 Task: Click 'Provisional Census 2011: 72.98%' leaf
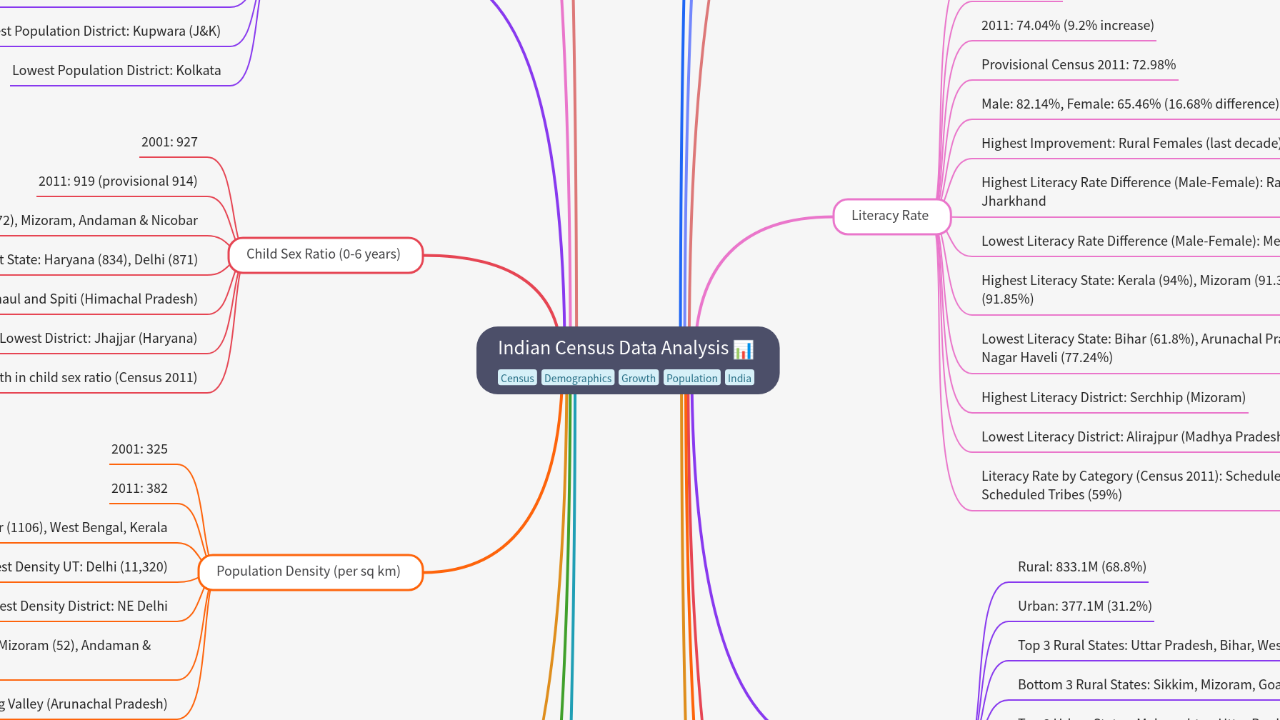click(1079, 64)
